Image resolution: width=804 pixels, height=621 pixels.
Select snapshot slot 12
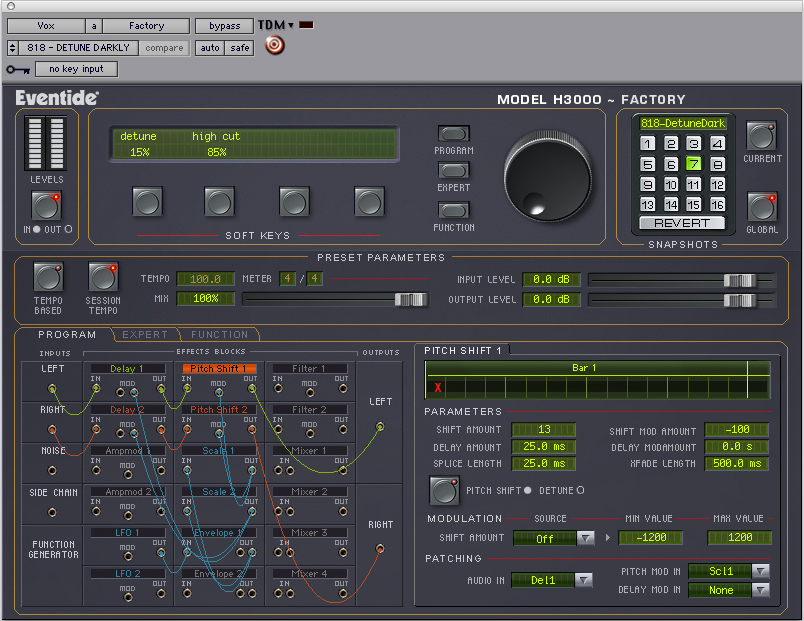click(717, 185)
